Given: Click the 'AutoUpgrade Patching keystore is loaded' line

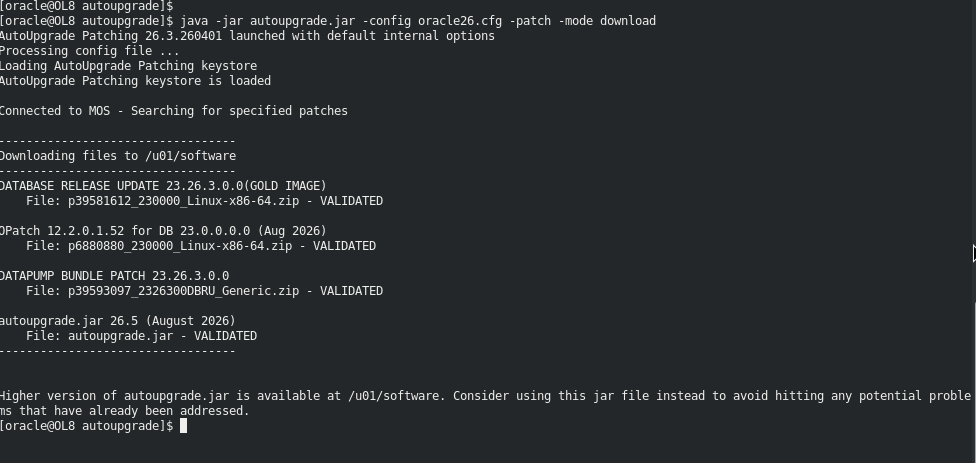Looking at the screenshot, I should pos(135,81).
